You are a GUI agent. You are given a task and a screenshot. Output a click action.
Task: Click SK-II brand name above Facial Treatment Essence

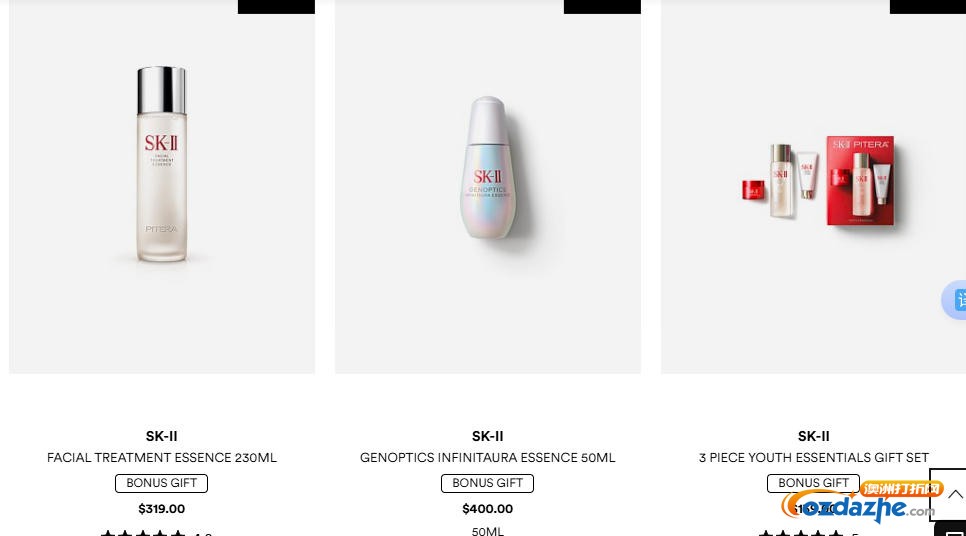(x=161, y=436)
